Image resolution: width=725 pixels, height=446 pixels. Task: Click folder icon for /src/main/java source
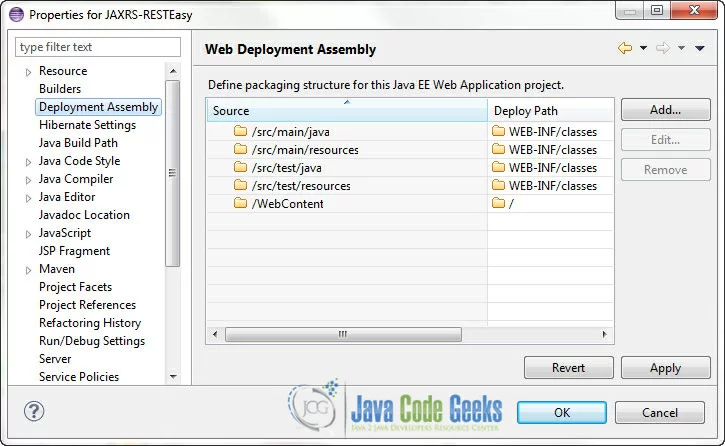coord(240,131)
